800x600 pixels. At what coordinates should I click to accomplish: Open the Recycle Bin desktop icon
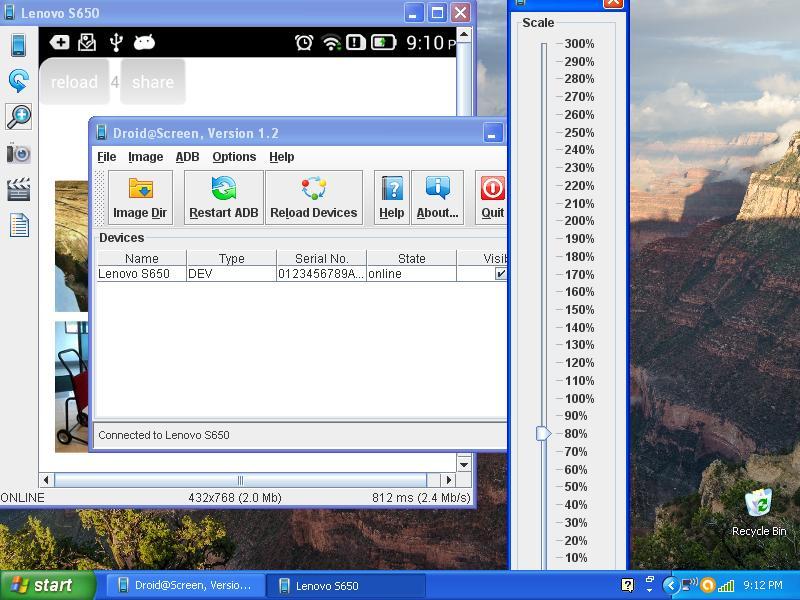point(759,512)
